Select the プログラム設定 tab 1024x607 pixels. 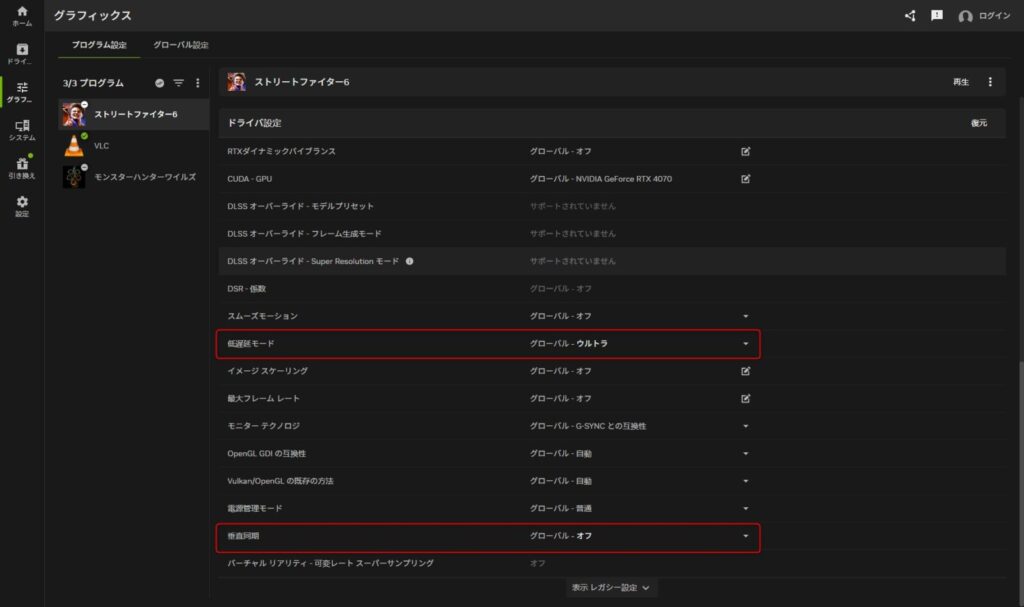[98, 45]
